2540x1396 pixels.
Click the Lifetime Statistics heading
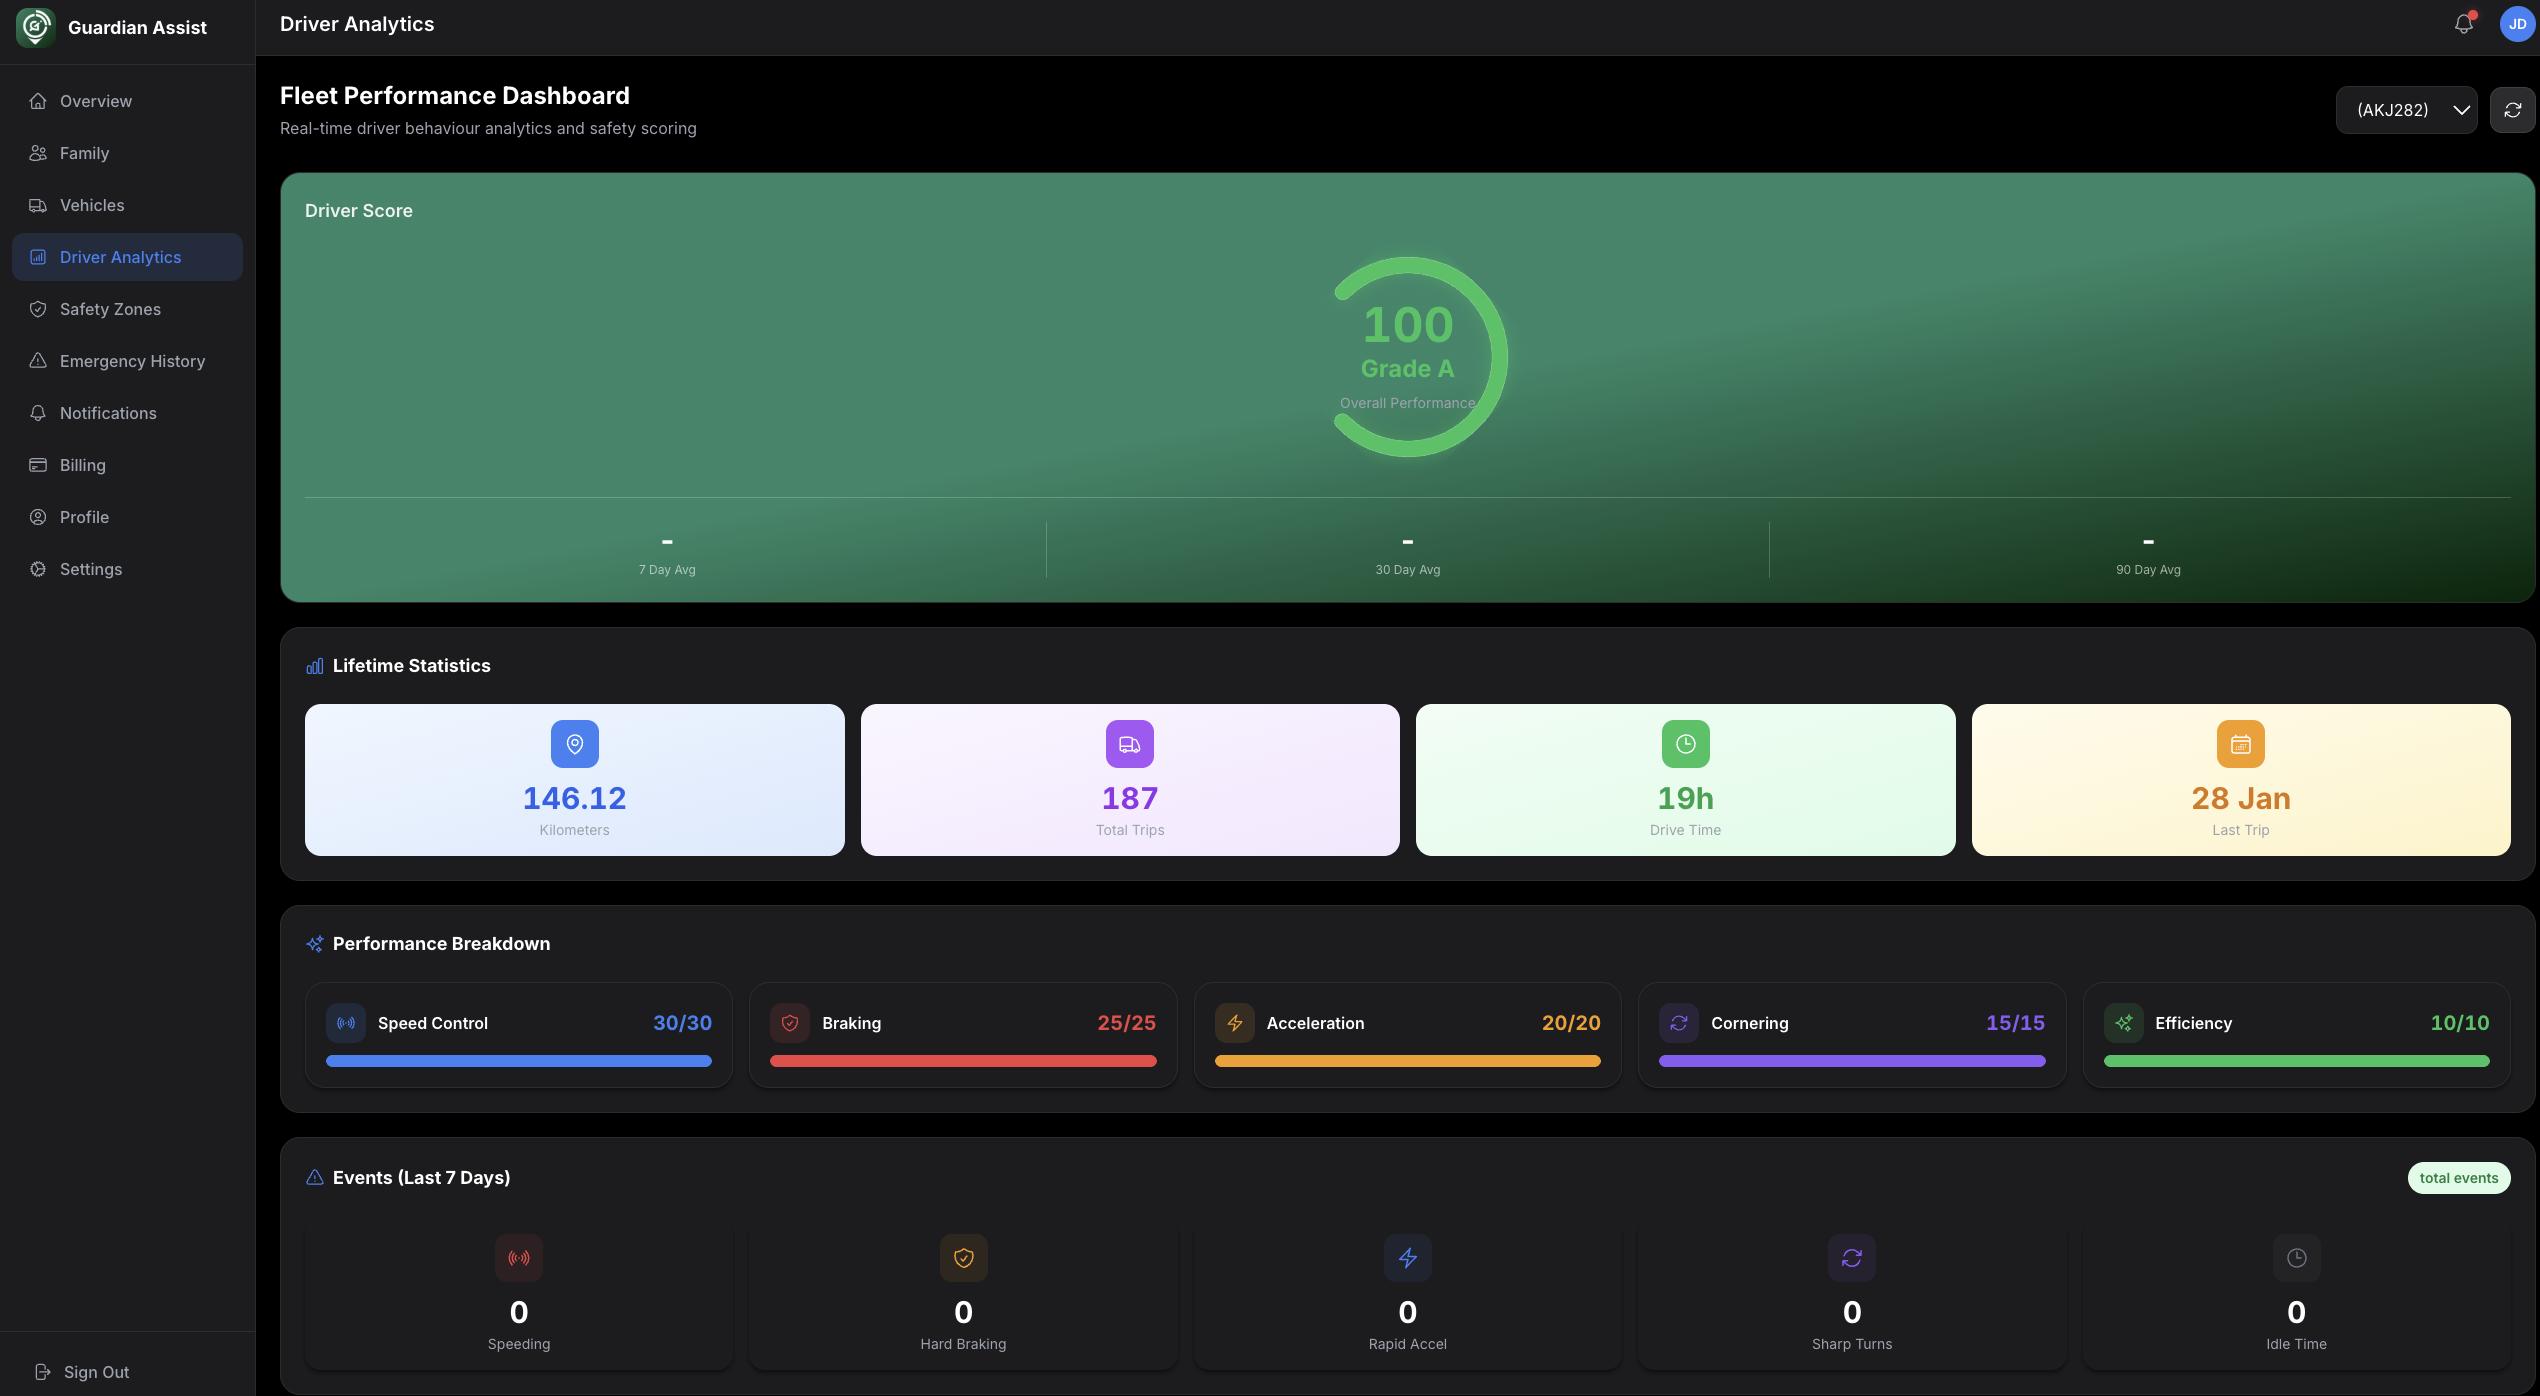(412, 666)
